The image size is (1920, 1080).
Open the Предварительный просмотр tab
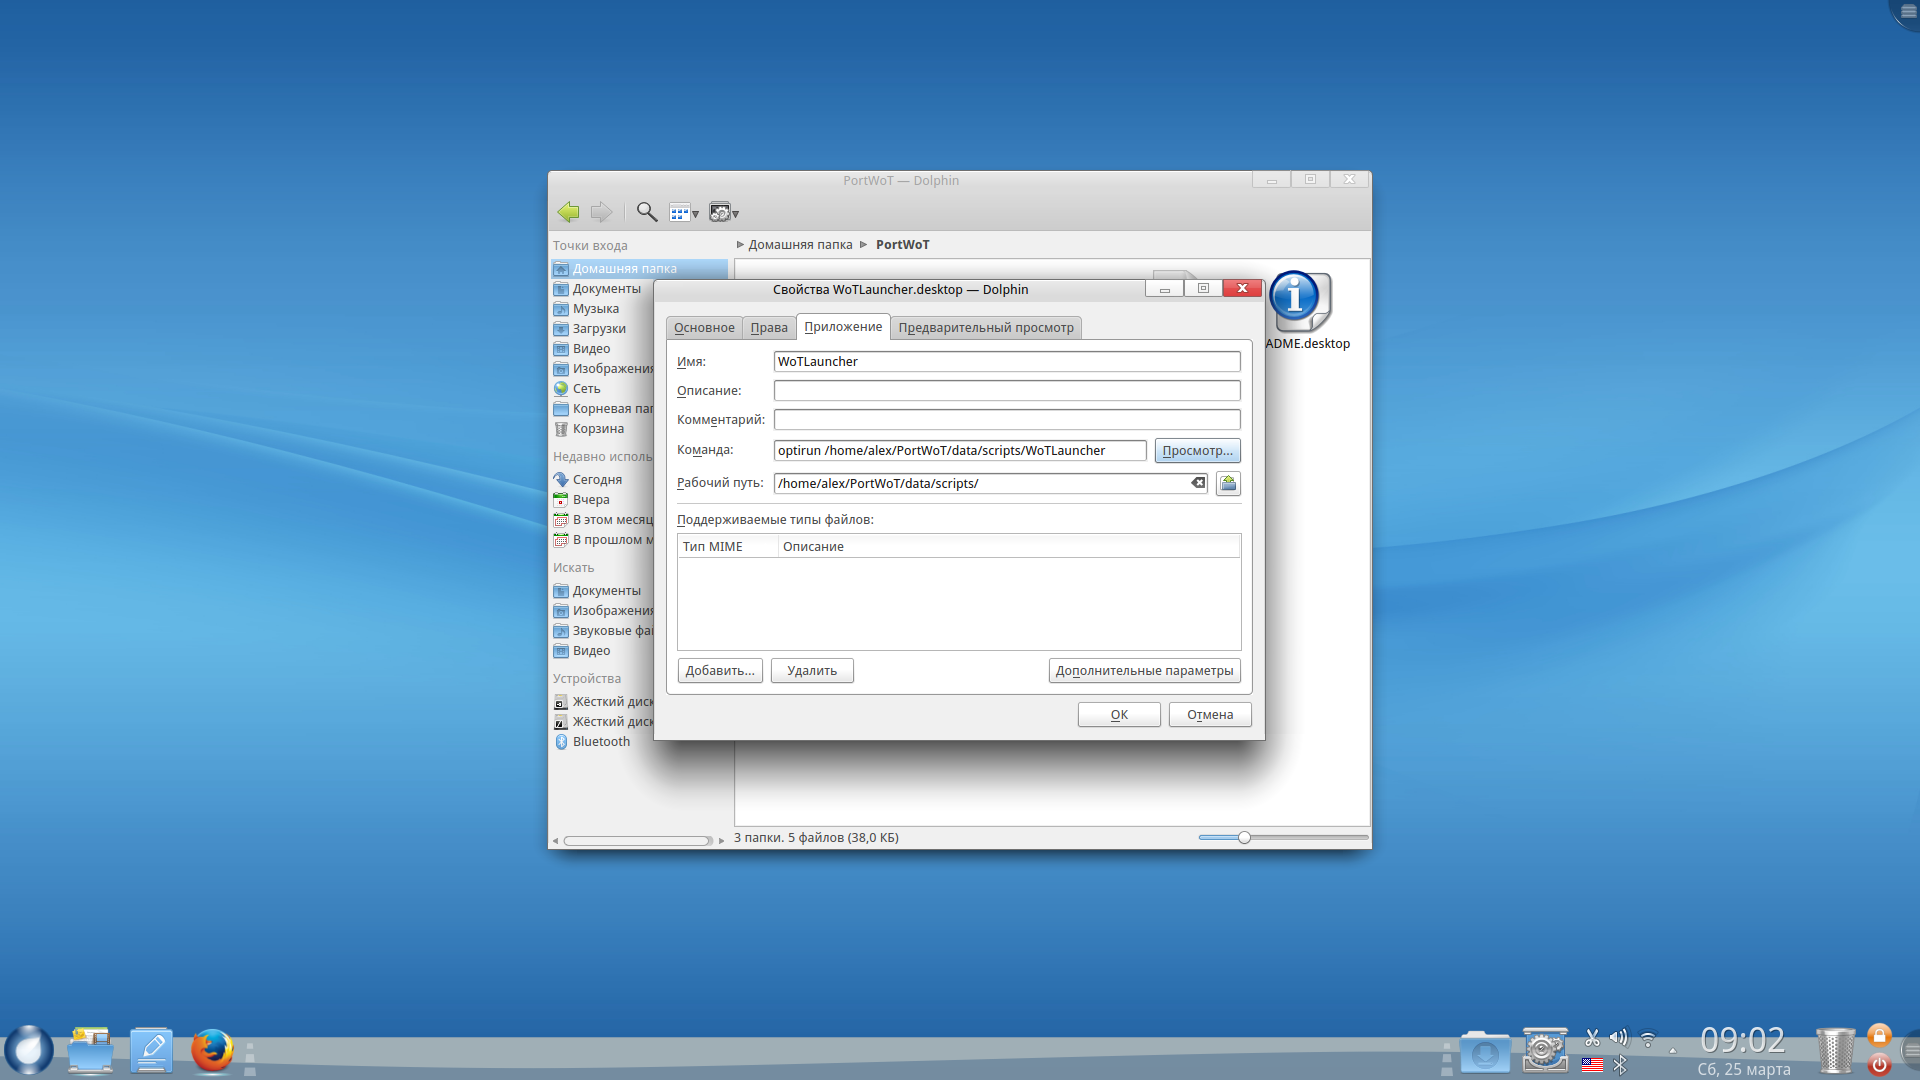[985, 328]
